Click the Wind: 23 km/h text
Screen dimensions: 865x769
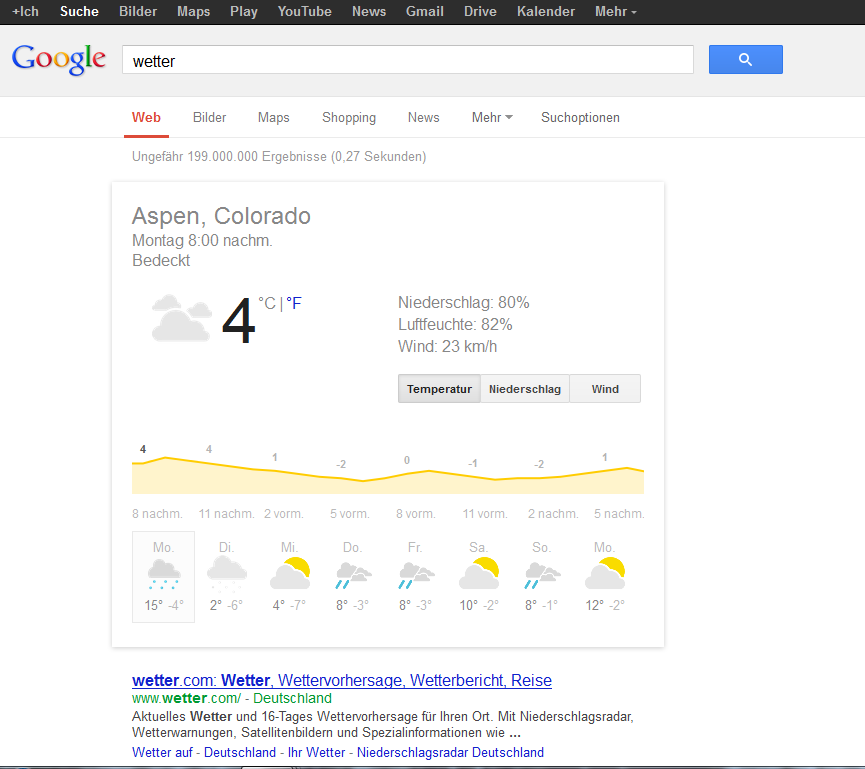tap(447, 346)
